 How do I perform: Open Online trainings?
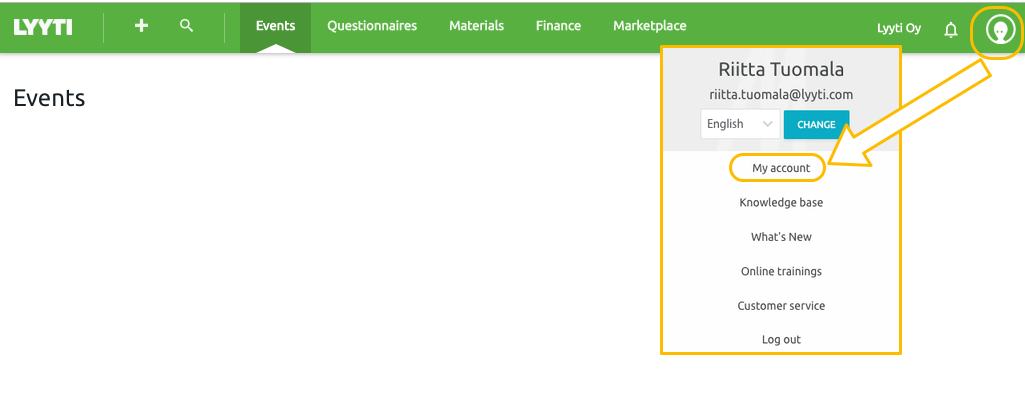pos(781,271)
